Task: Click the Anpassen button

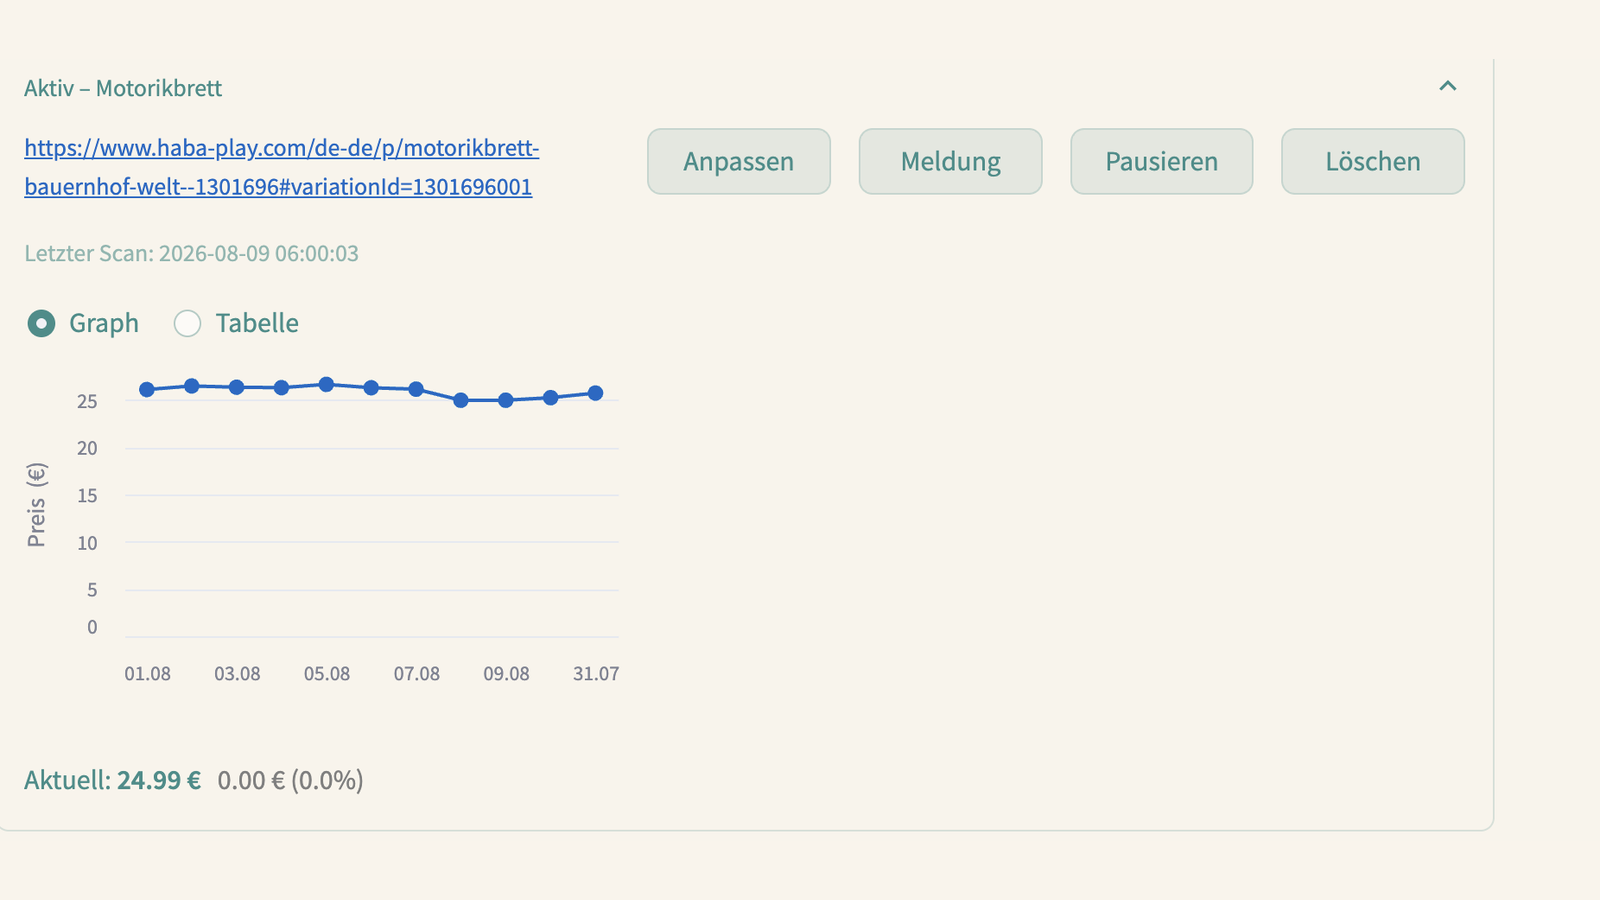Action: coord(739,161)
